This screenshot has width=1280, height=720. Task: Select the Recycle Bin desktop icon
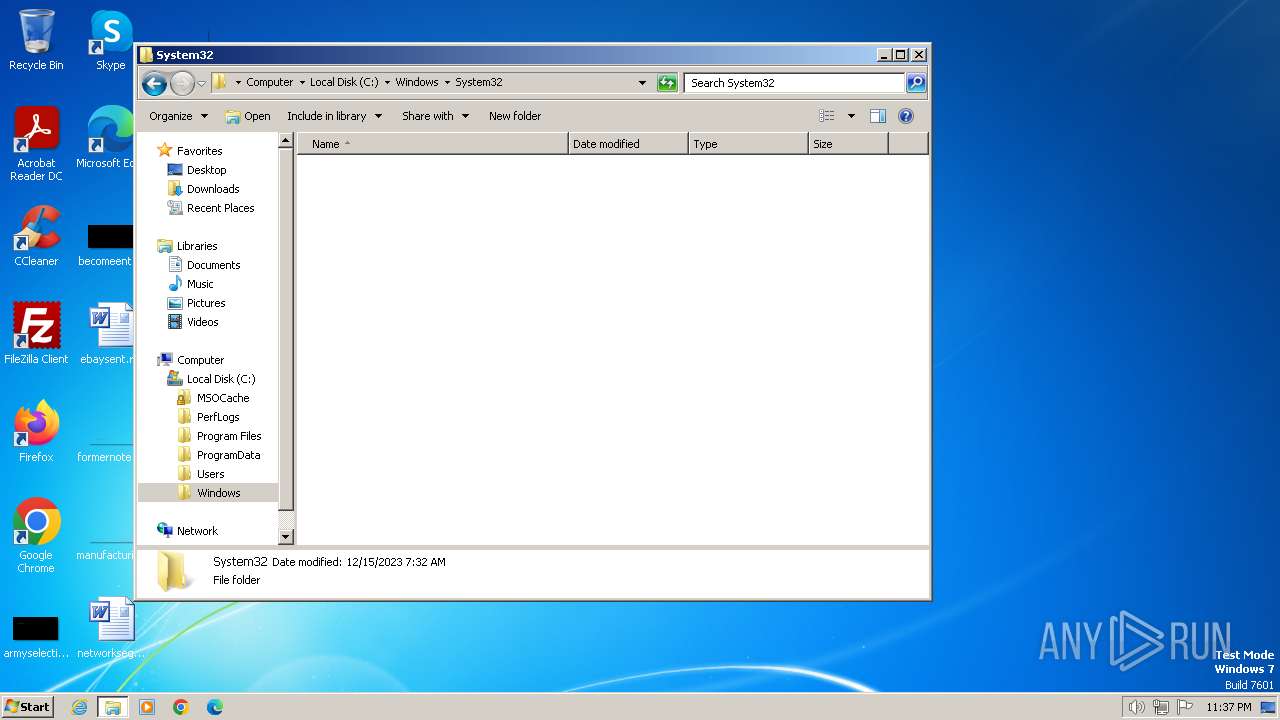(x=36, y=40)
